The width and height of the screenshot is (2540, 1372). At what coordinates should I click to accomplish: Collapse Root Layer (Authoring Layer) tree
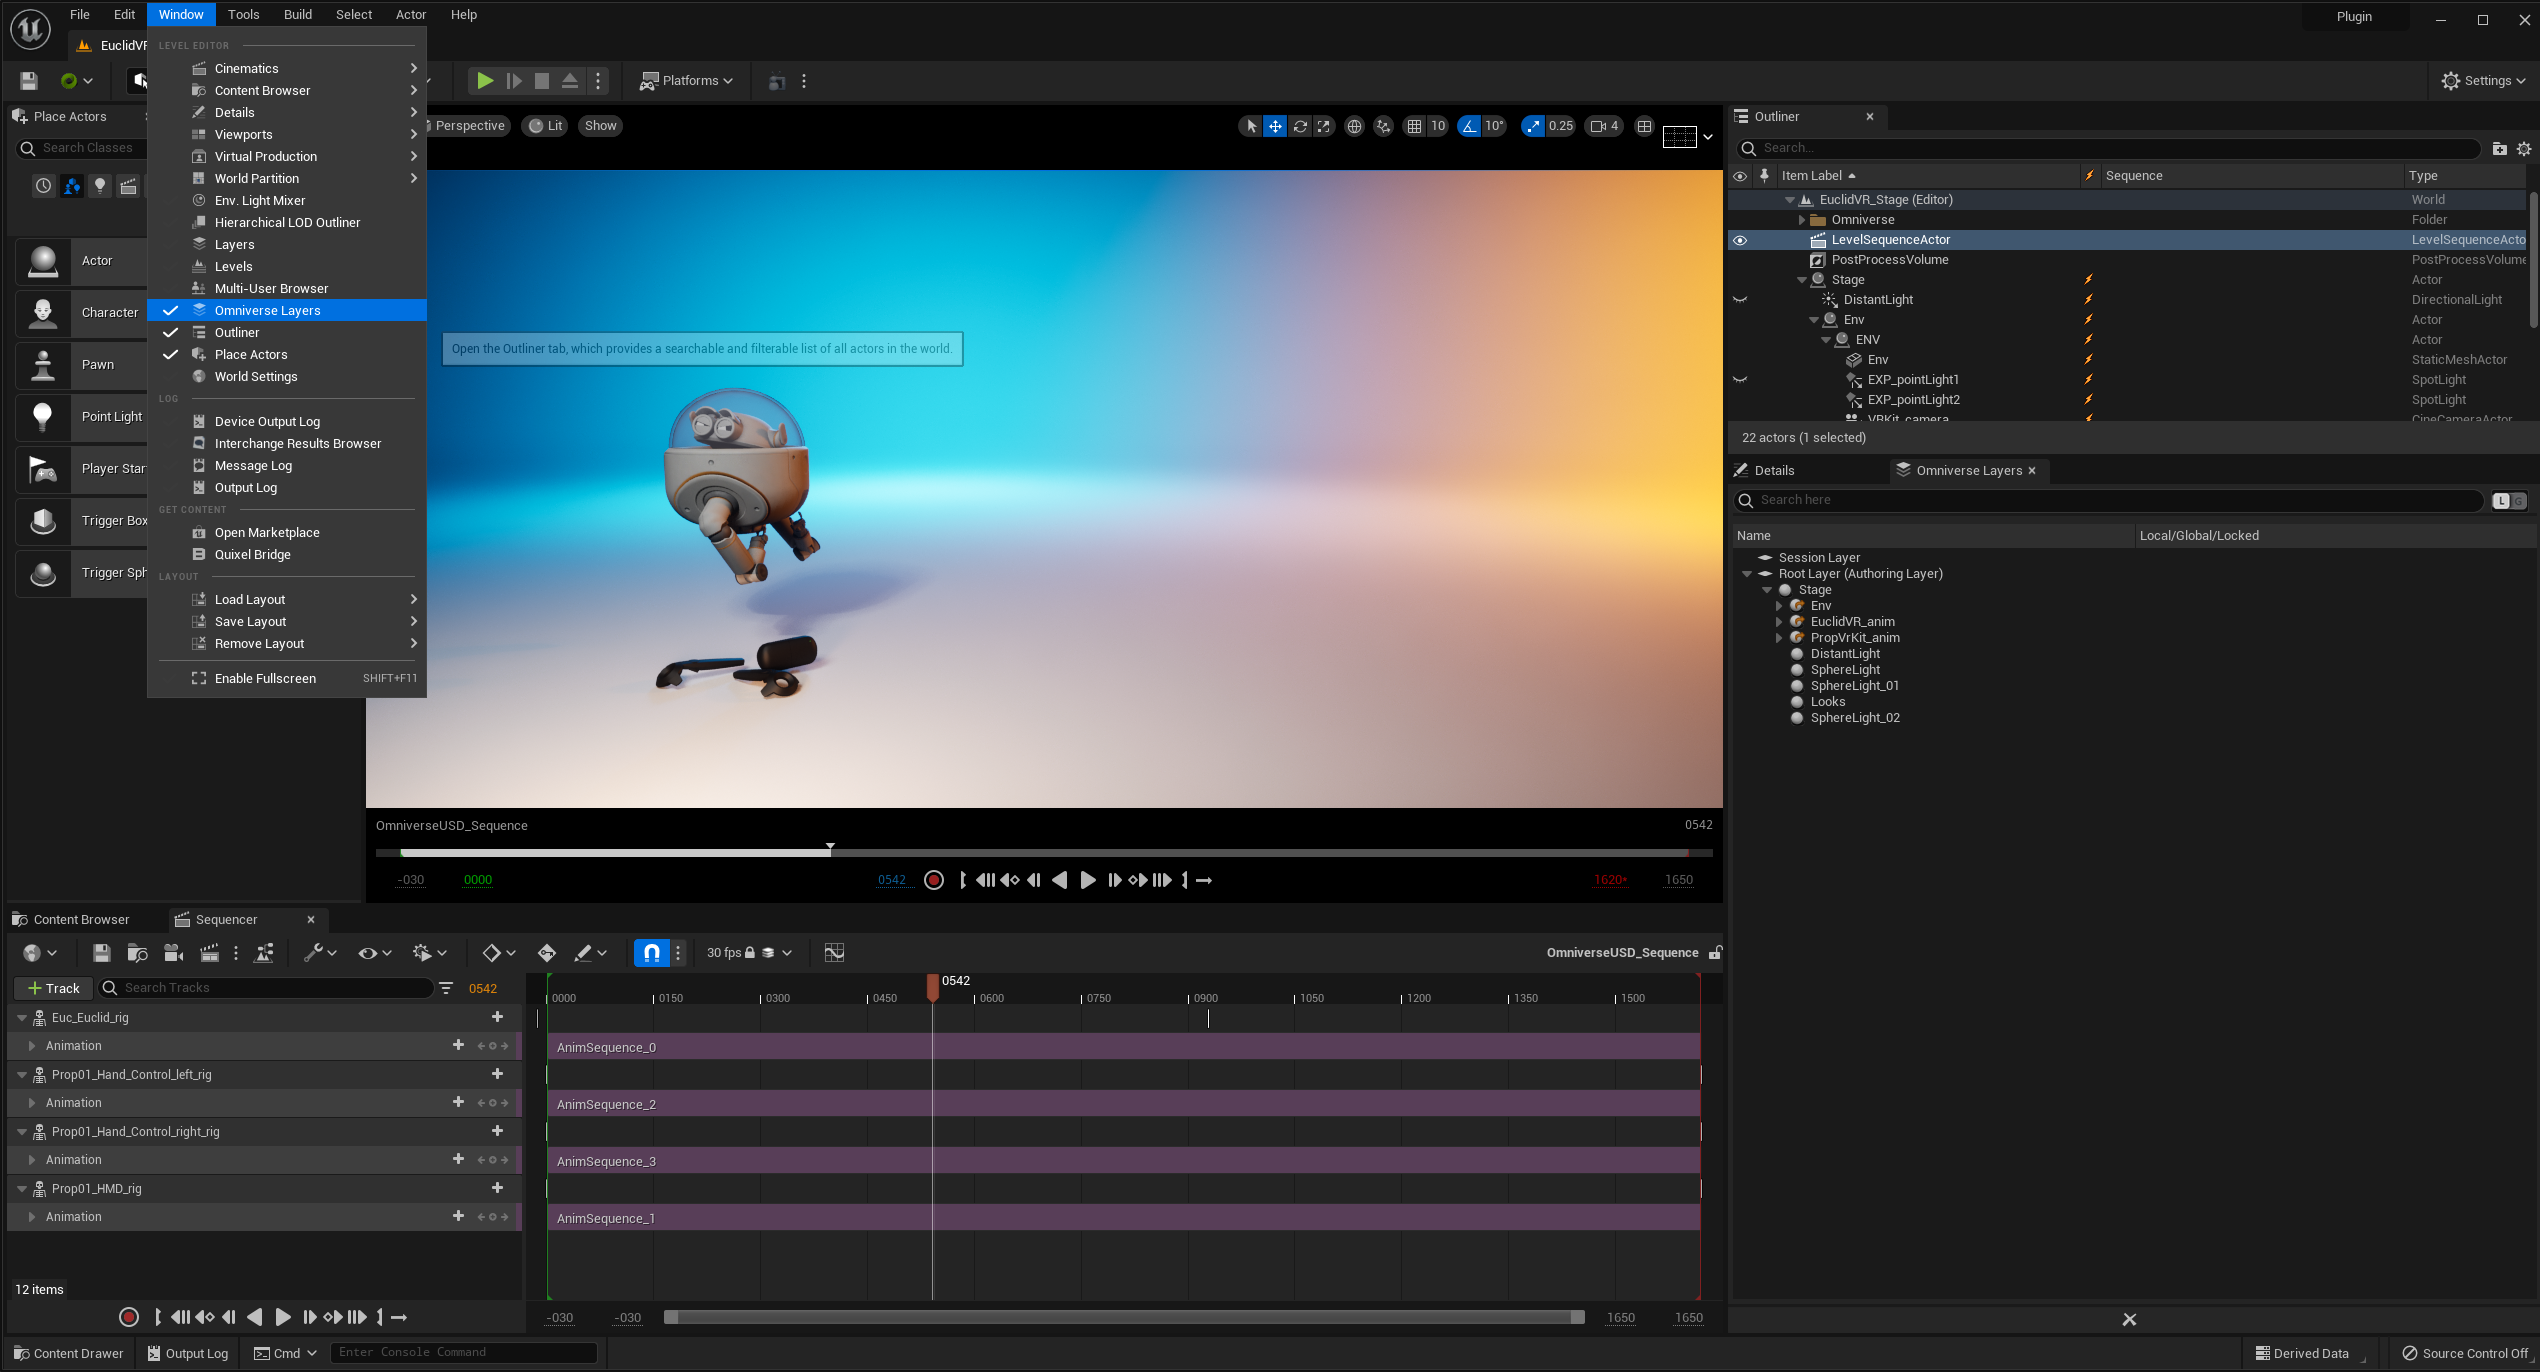(x=1747, y=574)
